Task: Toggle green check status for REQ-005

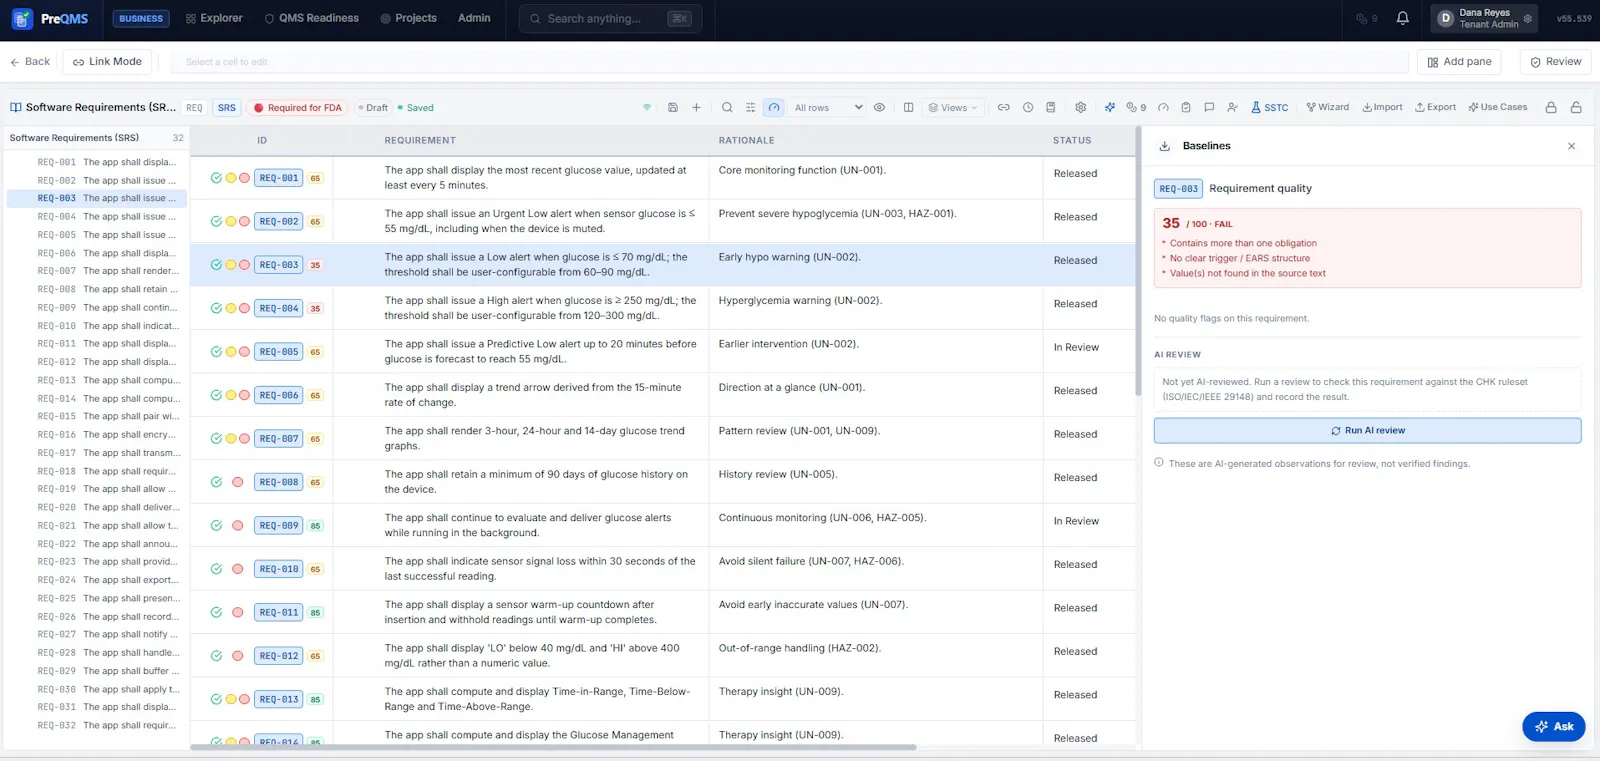Action: point(216,352)
